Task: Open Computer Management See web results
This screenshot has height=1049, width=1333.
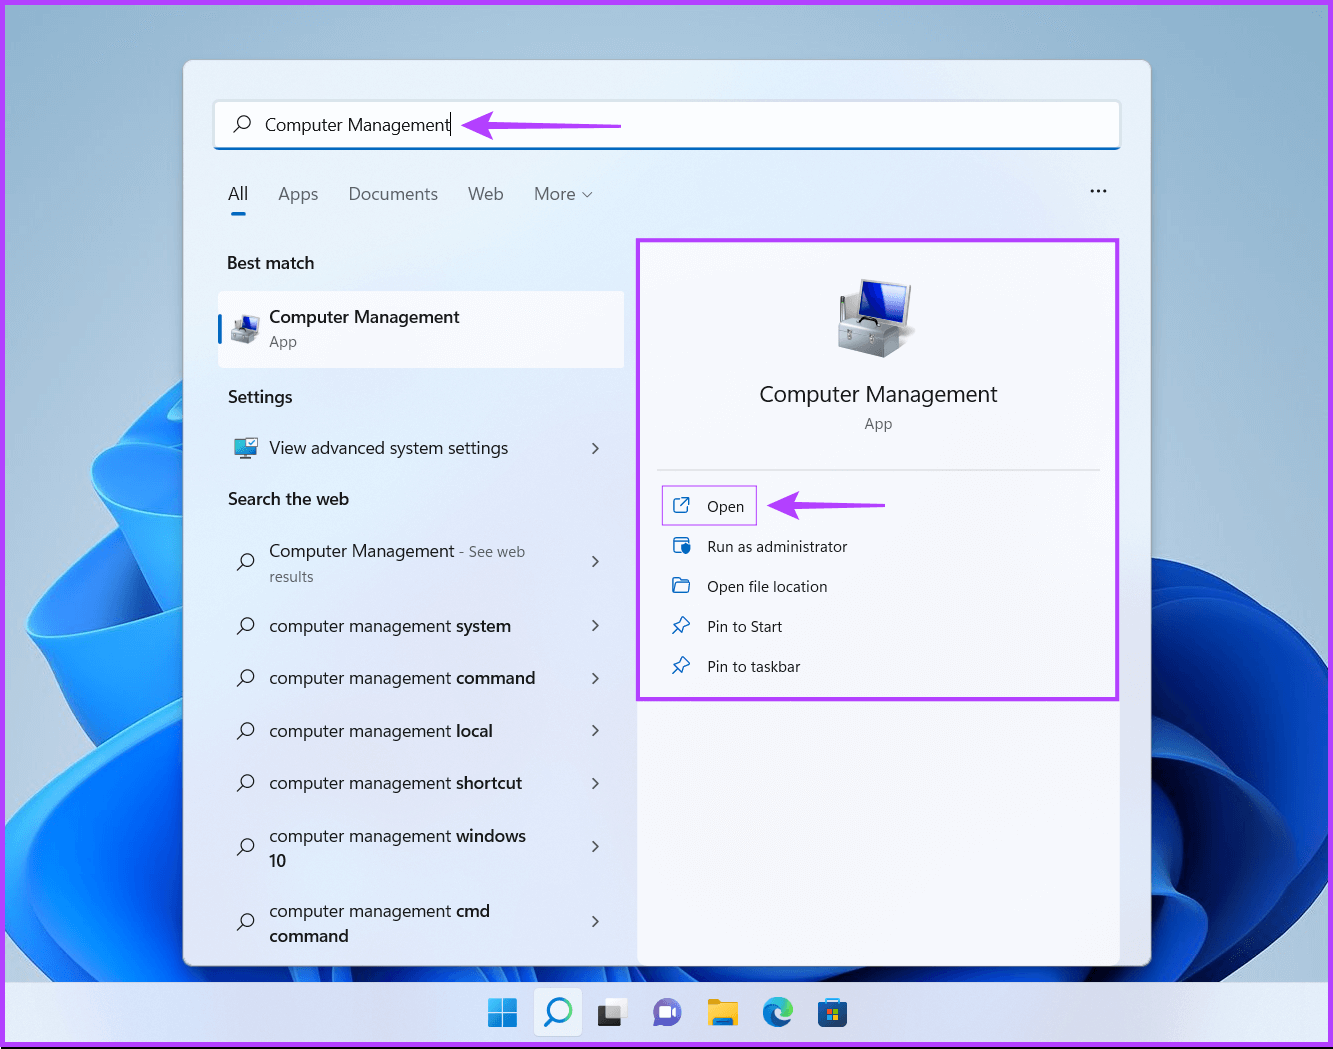Action: point(421,562)
